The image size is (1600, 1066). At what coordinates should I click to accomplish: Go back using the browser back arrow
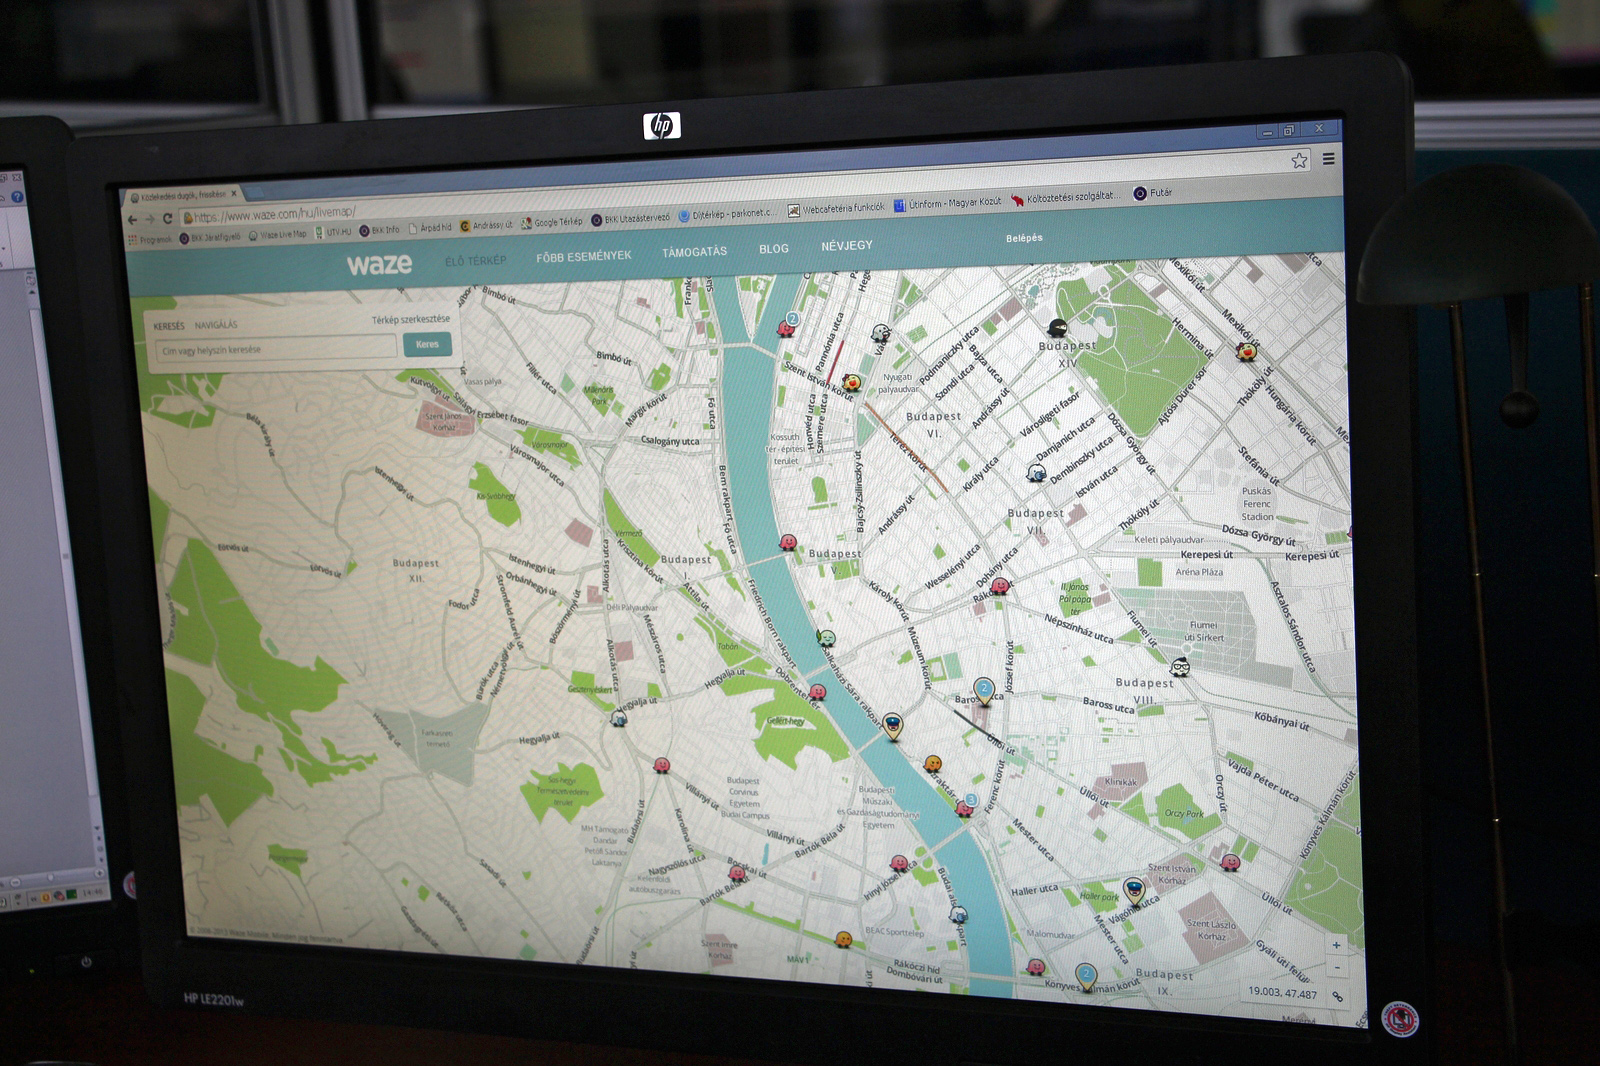132,220
